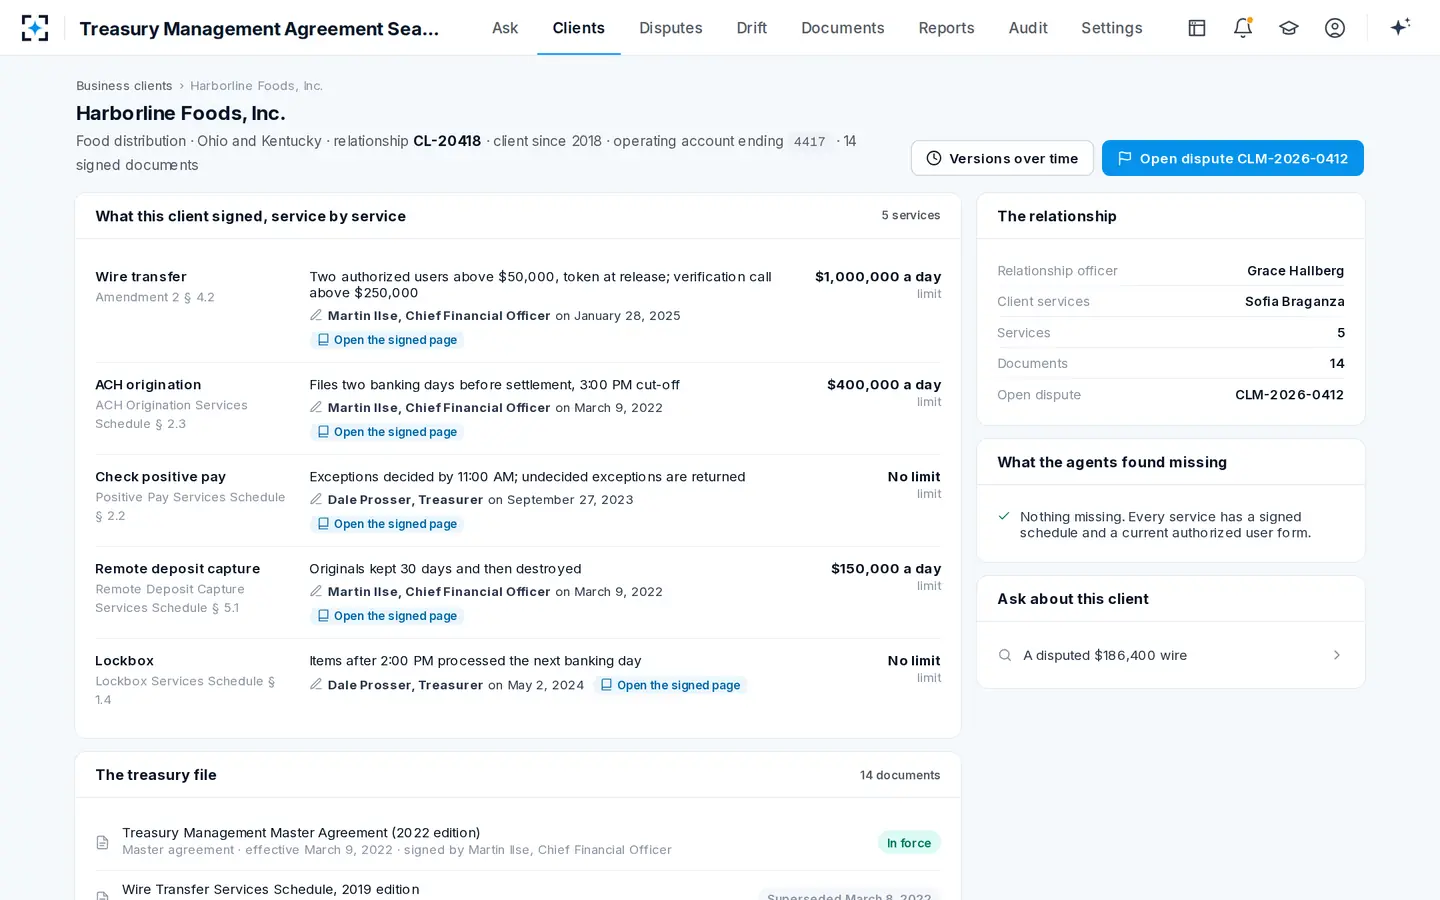Click the $150,000 a day limit value
Viewport: 1440px width, 900px height.
pyautogui.click(x=886, y=569)
